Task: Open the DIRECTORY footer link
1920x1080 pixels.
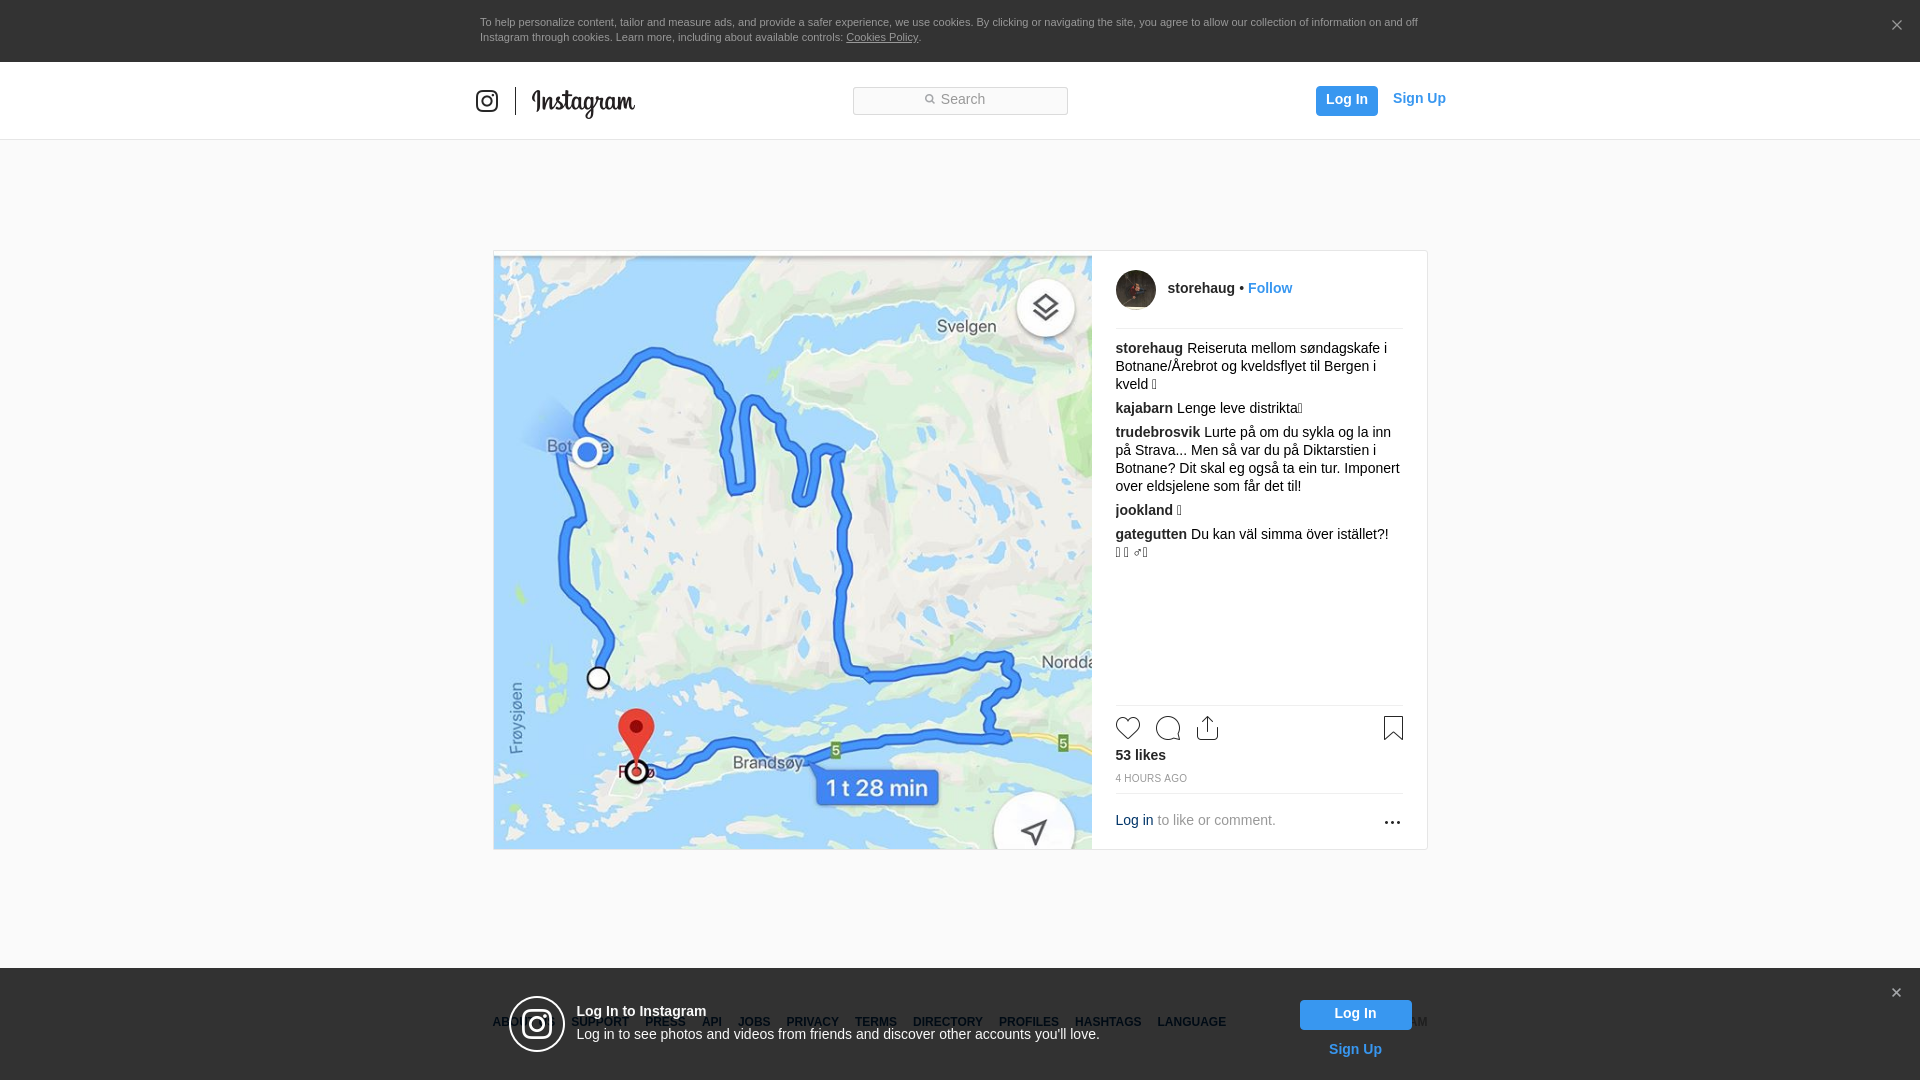Action: [x=948, y=1022]
